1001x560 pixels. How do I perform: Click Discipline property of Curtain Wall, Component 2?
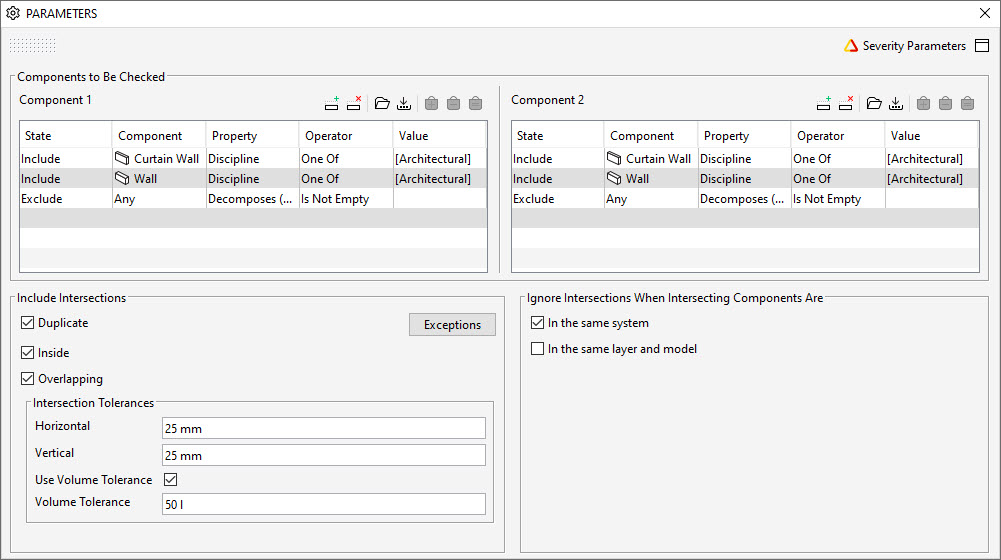(x=744, y=158)
